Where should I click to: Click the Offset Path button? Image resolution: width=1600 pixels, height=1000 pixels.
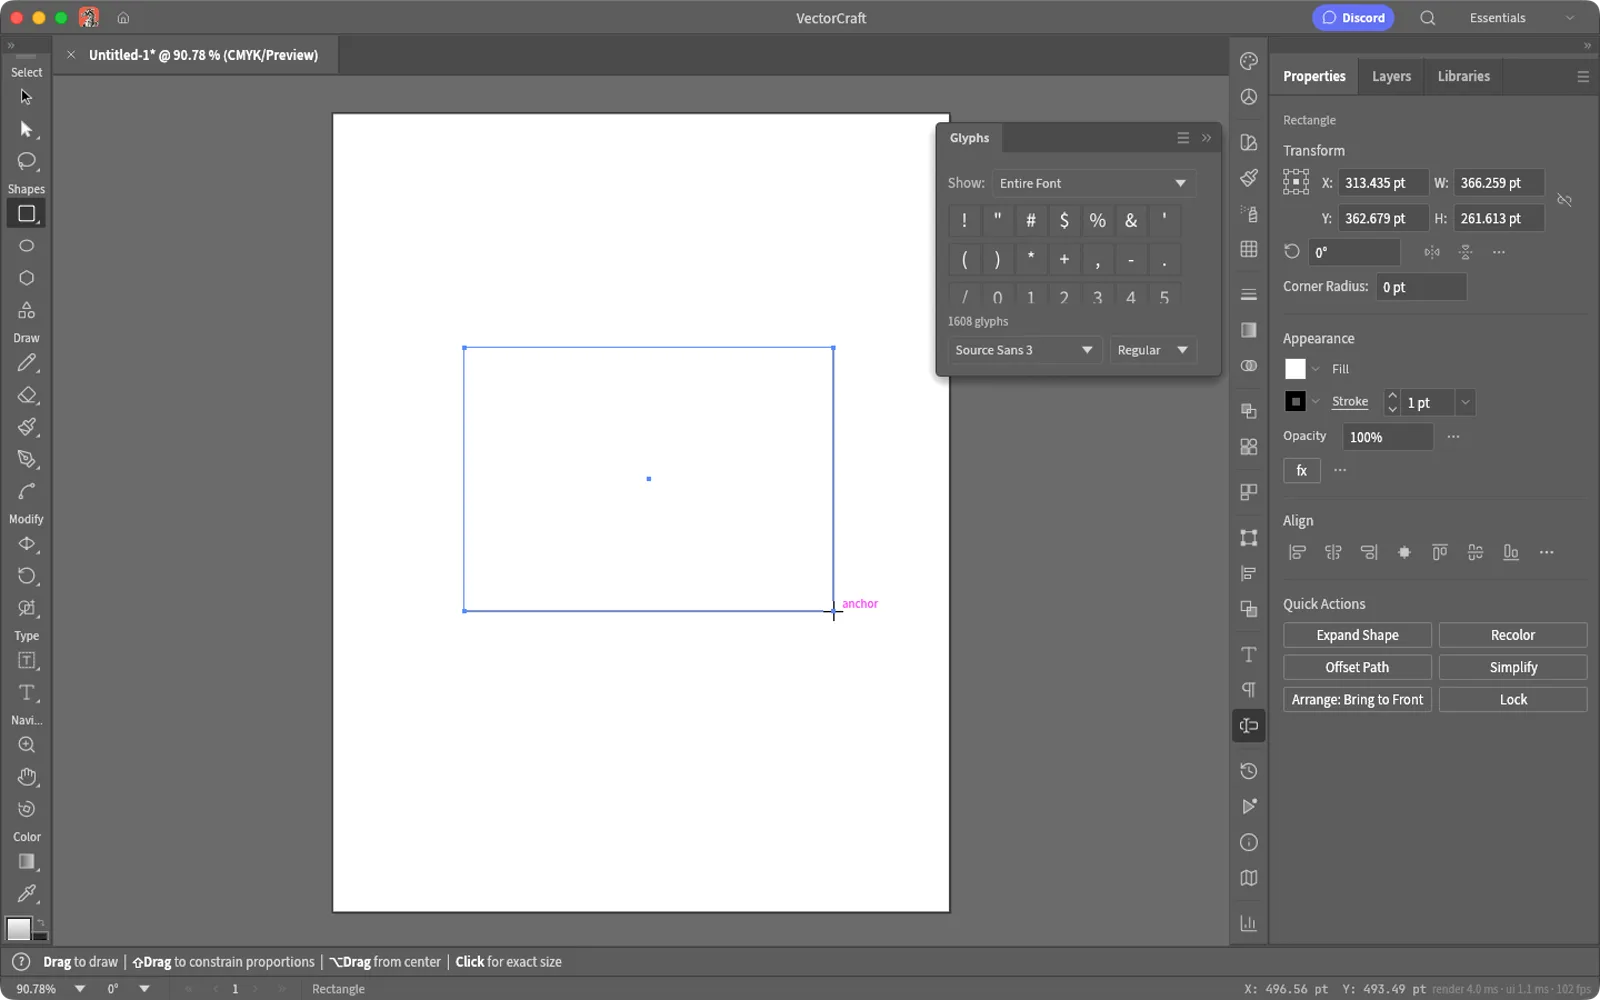click(x=1357, y=667)
